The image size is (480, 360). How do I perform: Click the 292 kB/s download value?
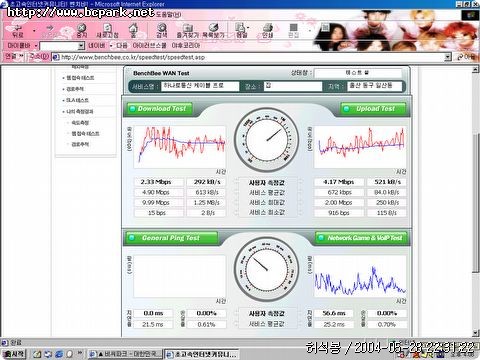[206, 182]
